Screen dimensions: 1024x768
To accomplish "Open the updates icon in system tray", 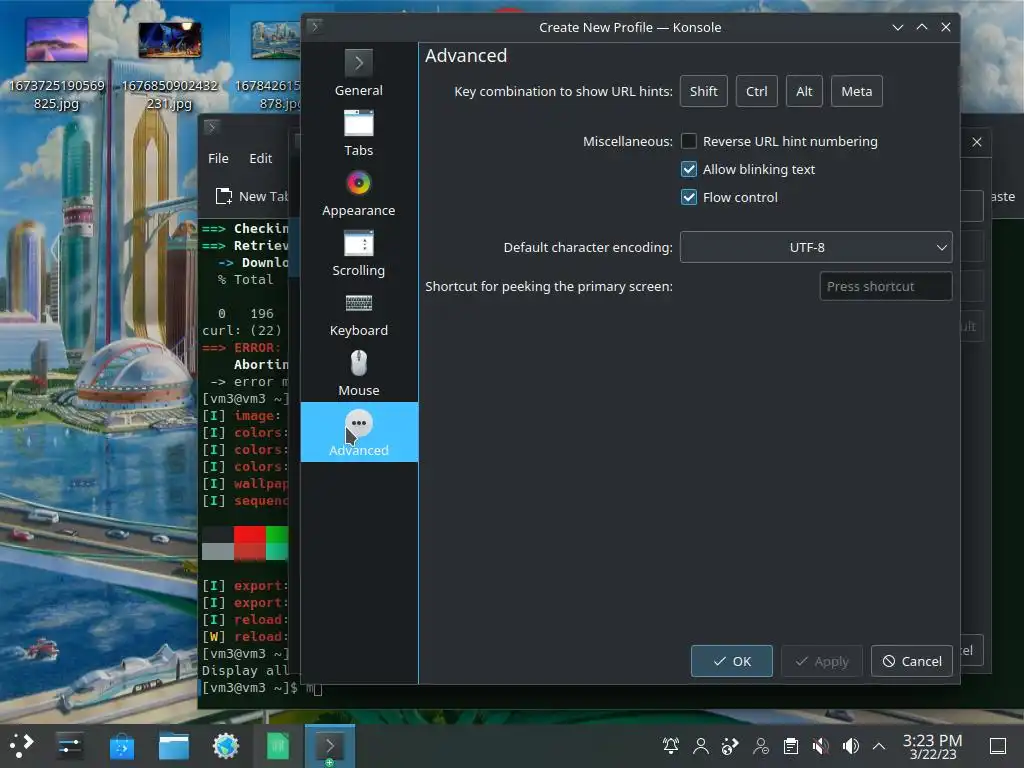I will (730, 746).
